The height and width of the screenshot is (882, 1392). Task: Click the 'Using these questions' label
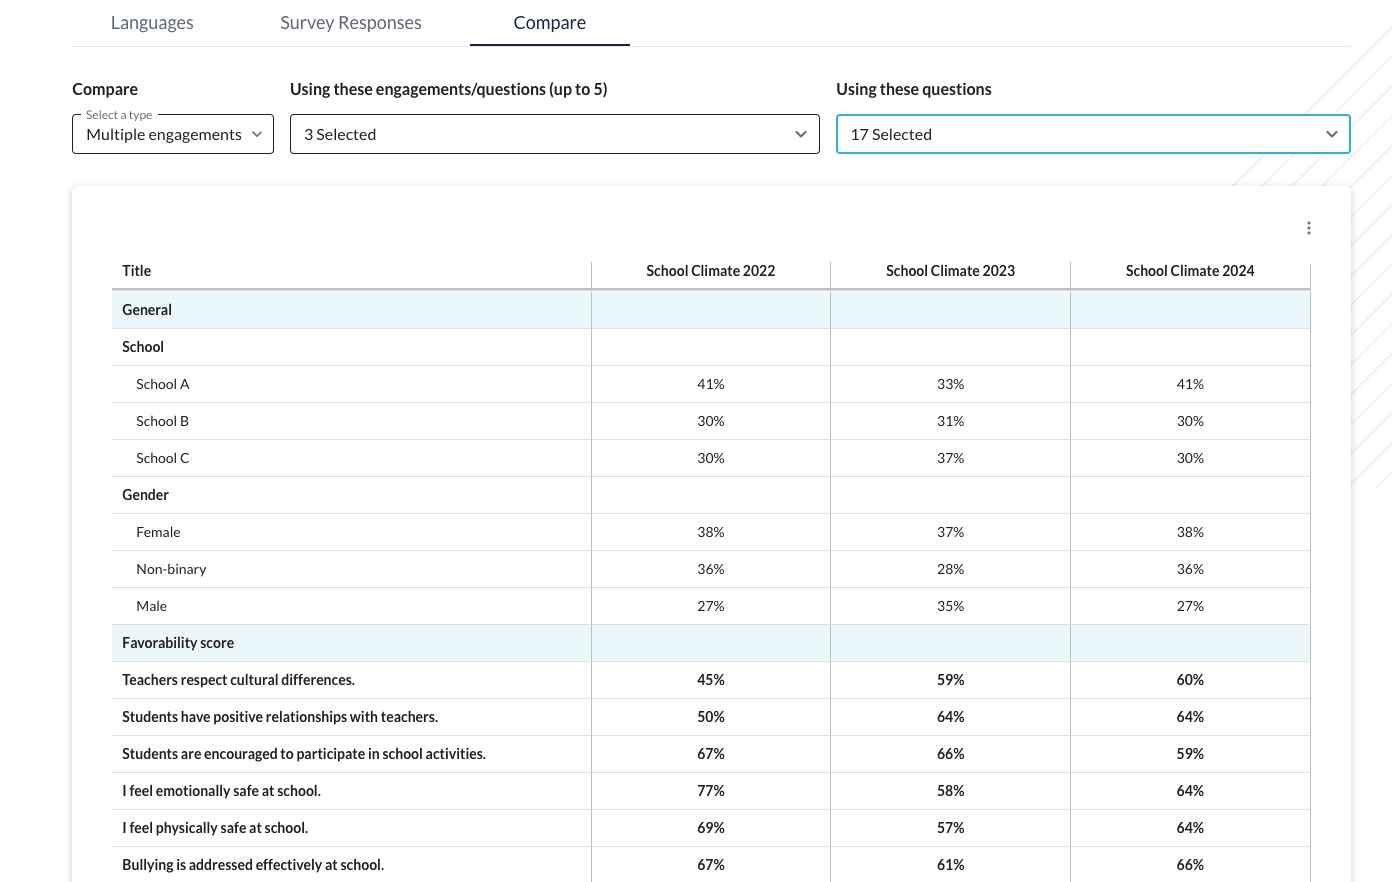tap(914, 89)
